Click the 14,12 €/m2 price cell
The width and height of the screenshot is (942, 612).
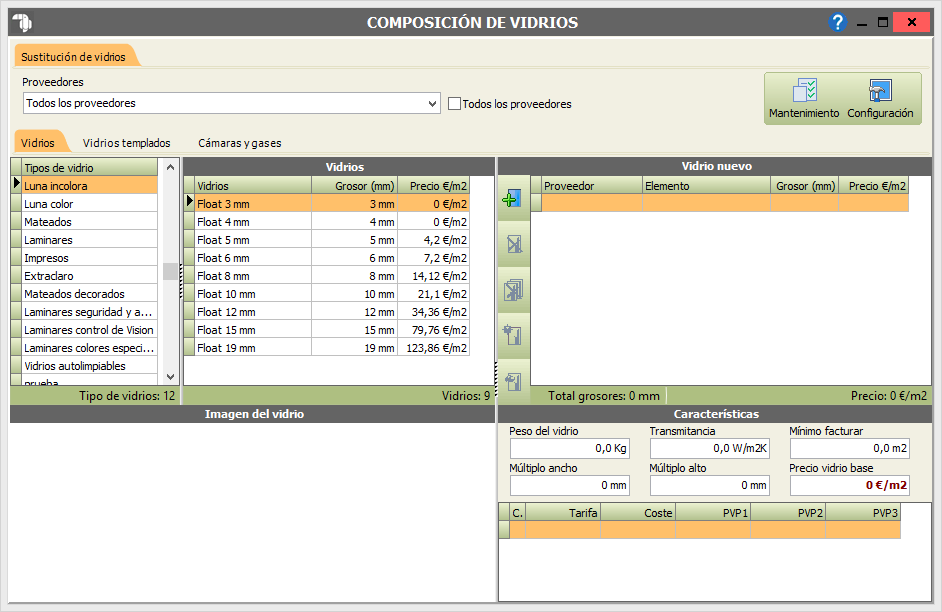(433, 276)
